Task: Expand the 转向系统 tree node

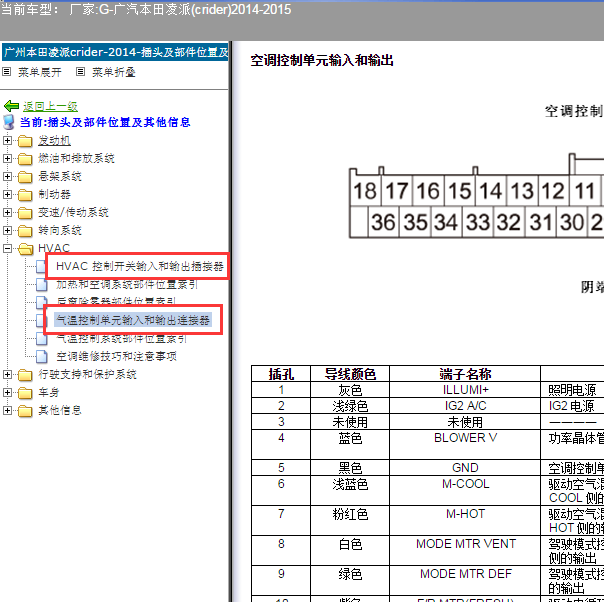Action: click(7, 230)
